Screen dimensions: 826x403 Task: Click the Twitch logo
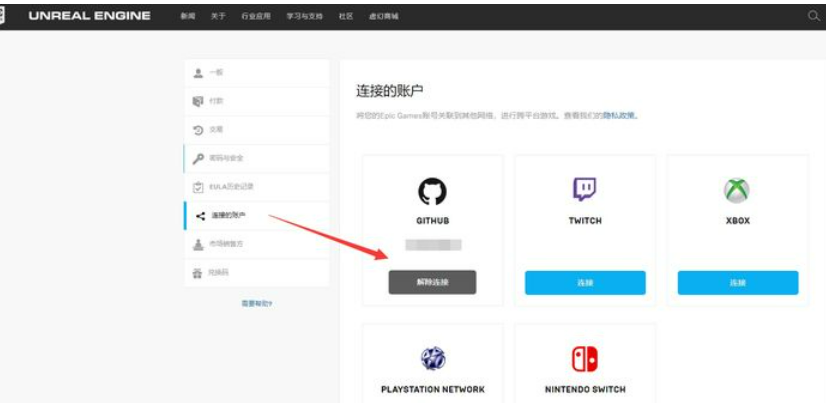[585, 190]
